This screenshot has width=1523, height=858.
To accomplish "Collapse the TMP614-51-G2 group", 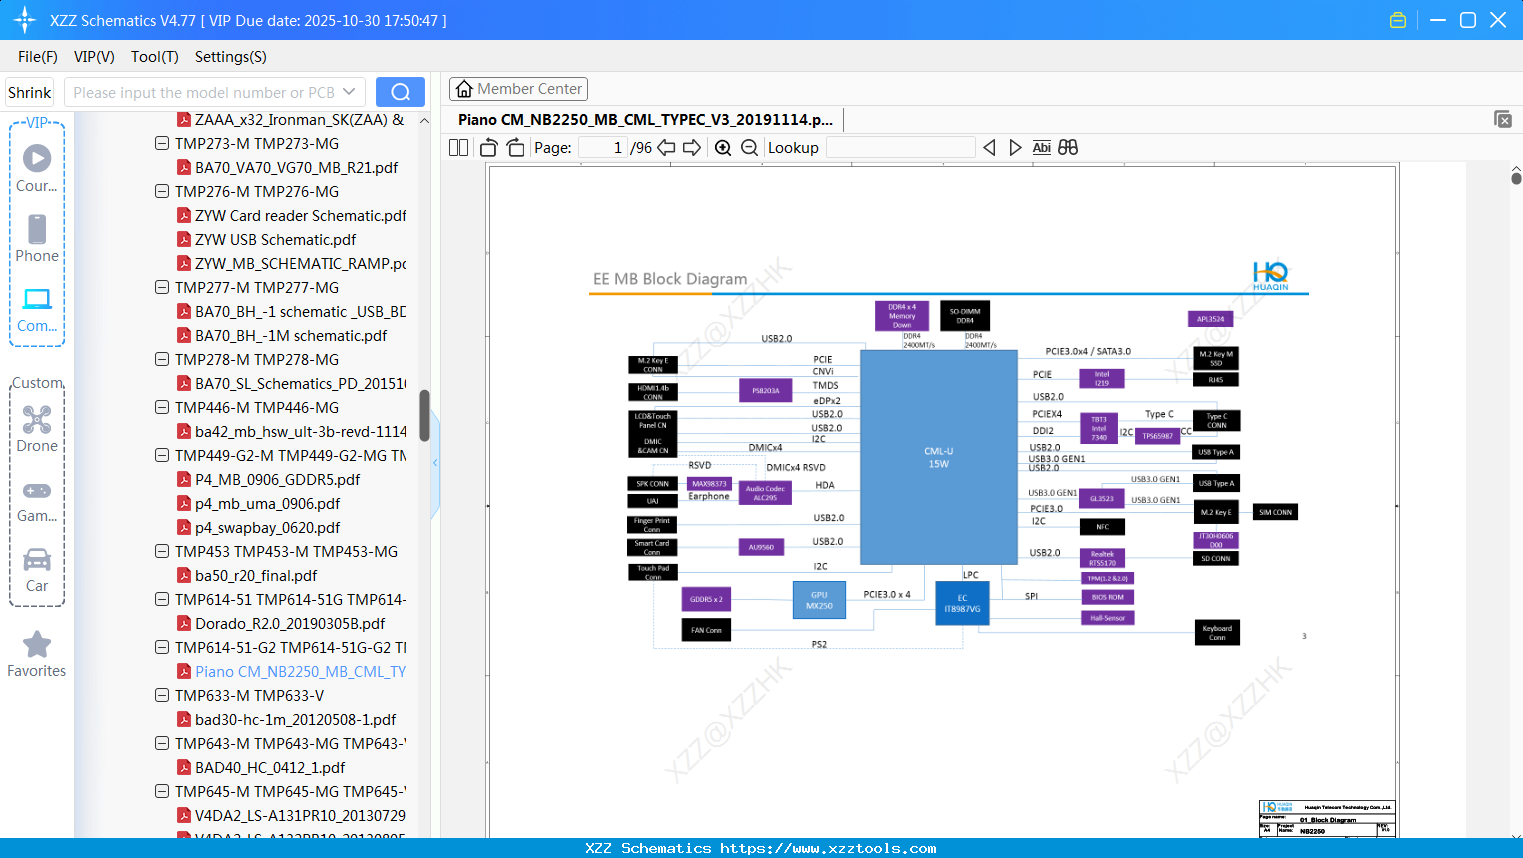I will 162,648.
